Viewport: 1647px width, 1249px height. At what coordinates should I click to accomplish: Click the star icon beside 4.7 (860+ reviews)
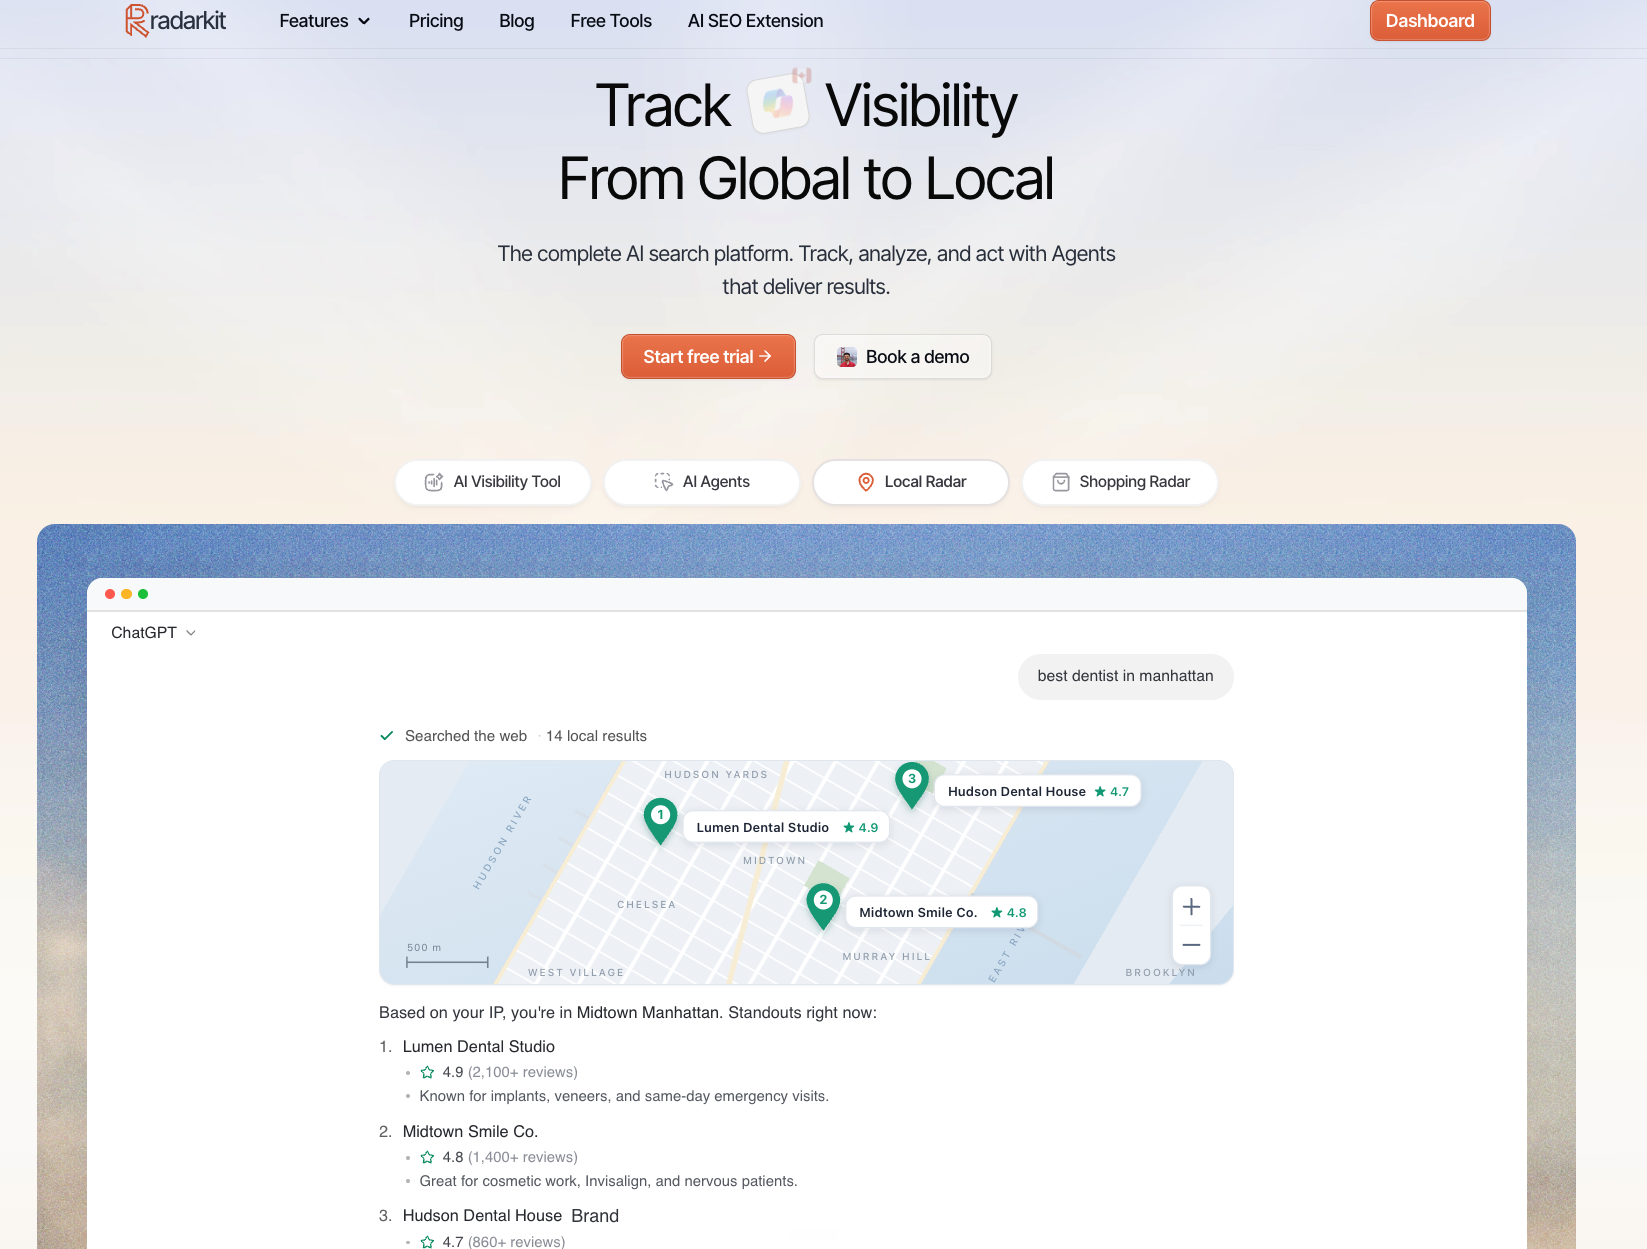(x=427, y=1242)
